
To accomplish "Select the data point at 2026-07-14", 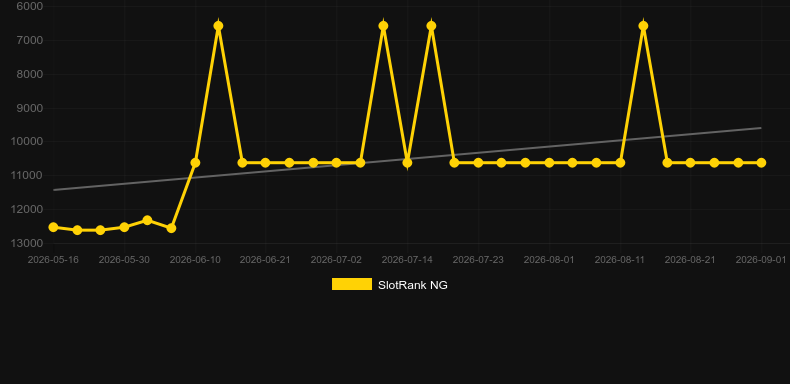I will coord(408,163).
